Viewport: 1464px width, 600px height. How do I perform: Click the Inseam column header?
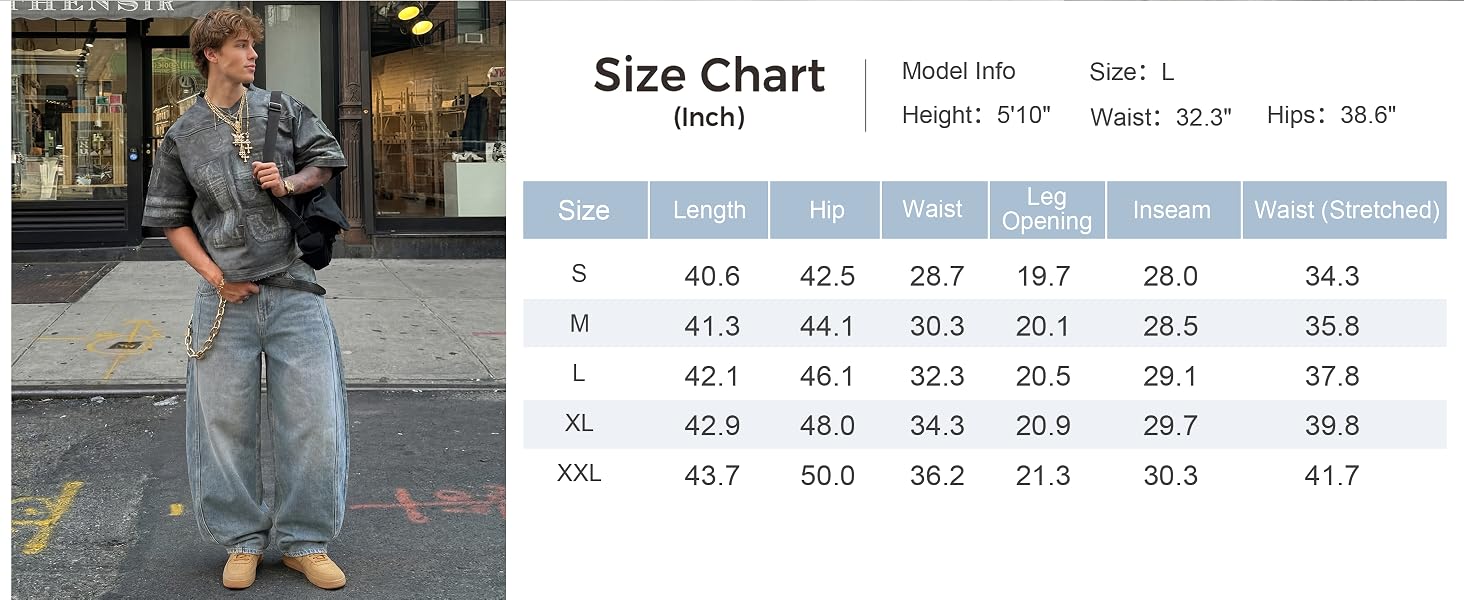(x=1173, y=210)
